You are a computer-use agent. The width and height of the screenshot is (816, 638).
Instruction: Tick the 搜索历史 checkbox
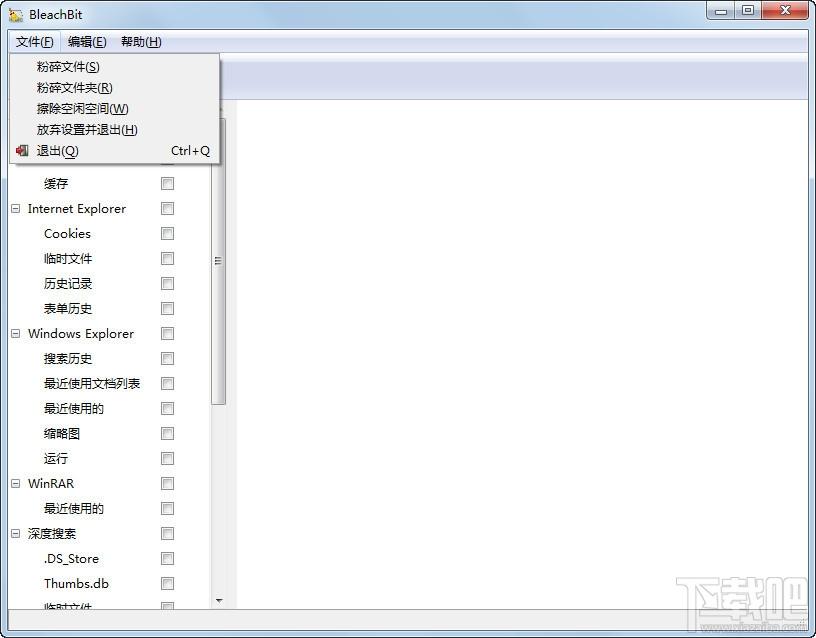tap(168, 359)
